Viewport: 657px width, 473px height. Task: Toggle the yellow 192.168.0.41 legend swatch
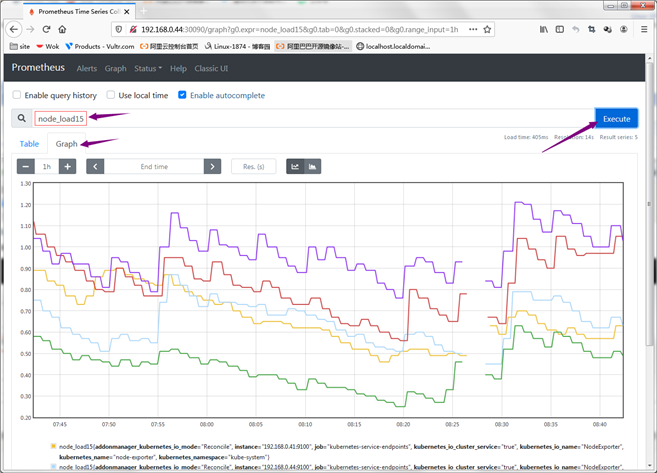click(x=53, y=446)
